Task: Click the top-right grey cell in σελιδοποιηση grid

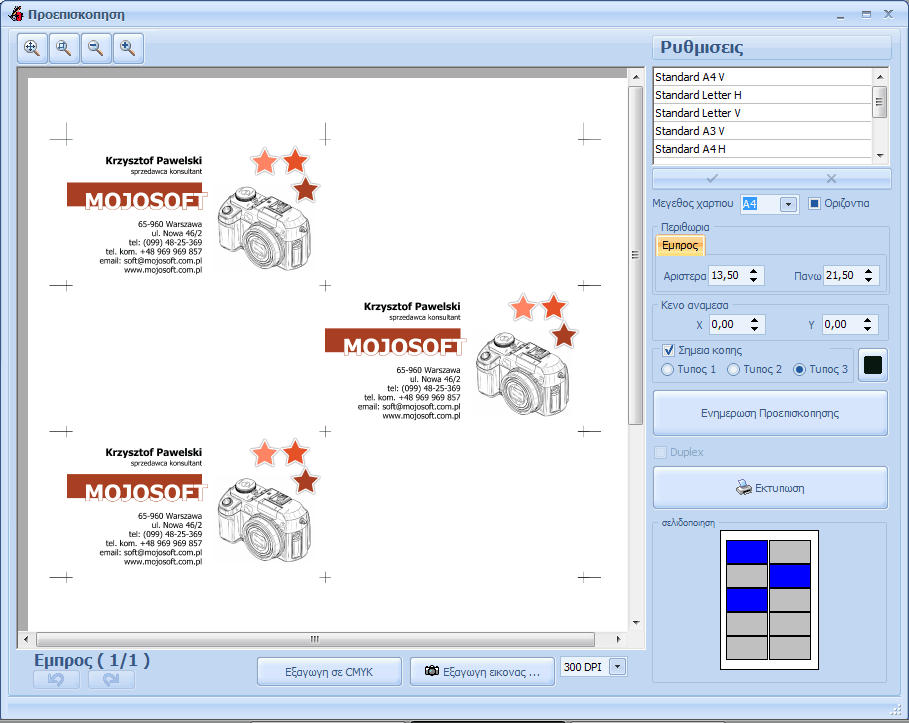Action: tap(790, 552)
